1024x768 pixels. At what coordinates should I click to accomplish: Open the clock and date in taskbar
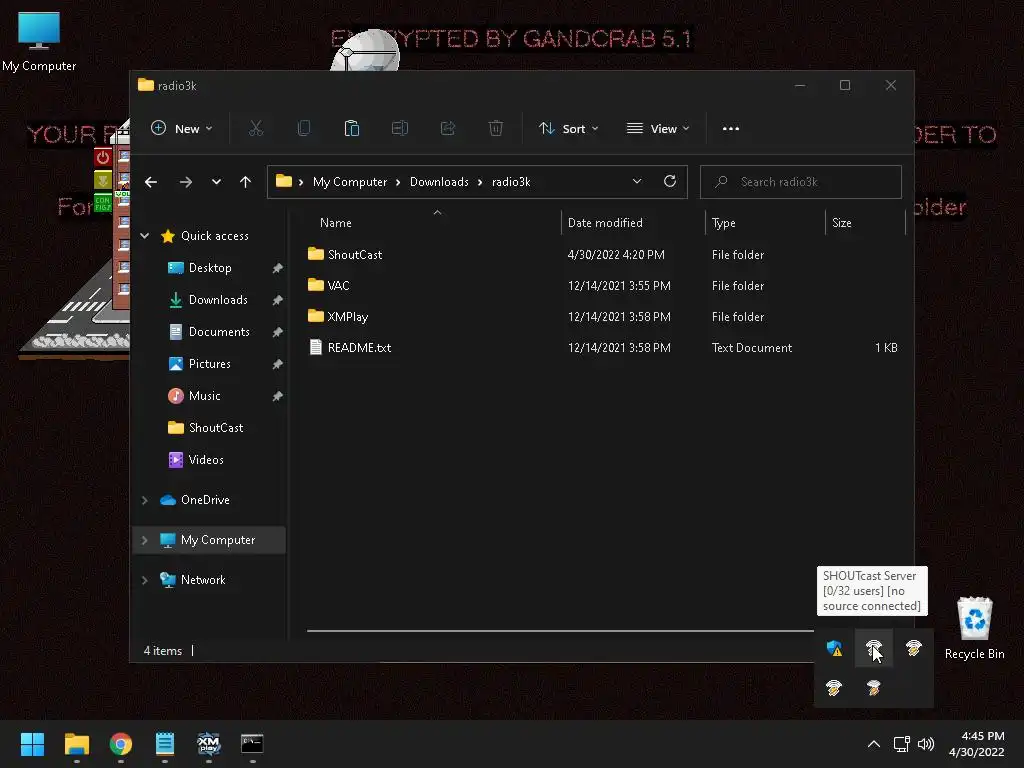[976, 744]
